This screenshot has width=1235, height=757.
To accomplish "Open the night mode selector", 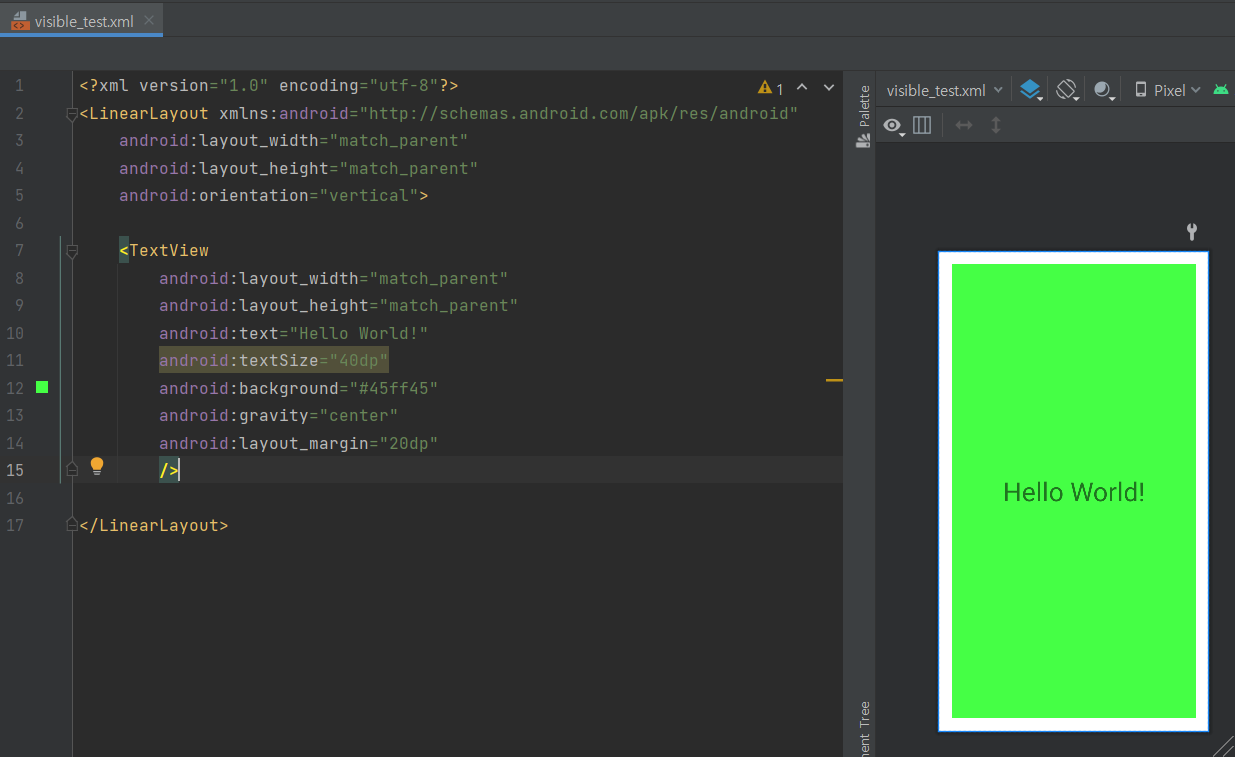I will (x=1103, y=90).
